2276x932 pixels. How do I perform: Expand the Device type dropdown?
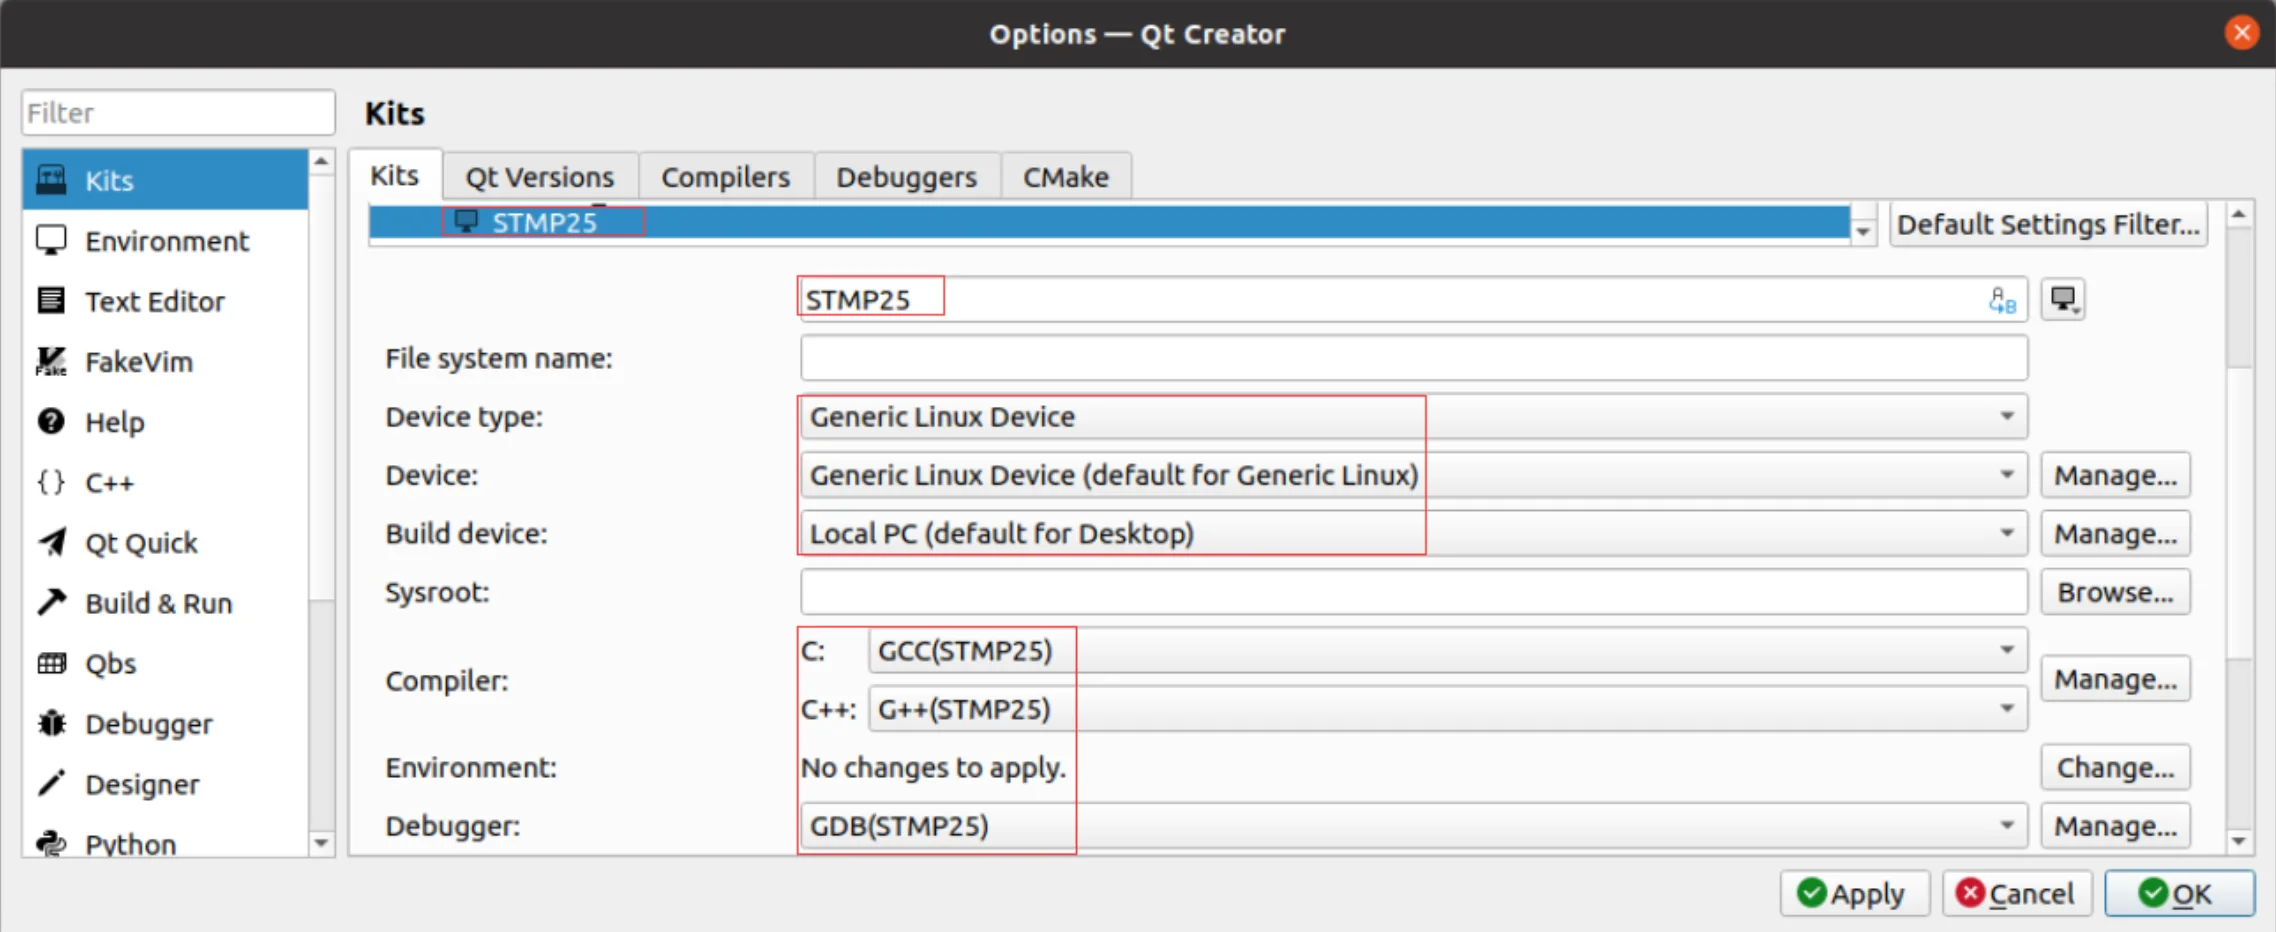click(1414, 416)
